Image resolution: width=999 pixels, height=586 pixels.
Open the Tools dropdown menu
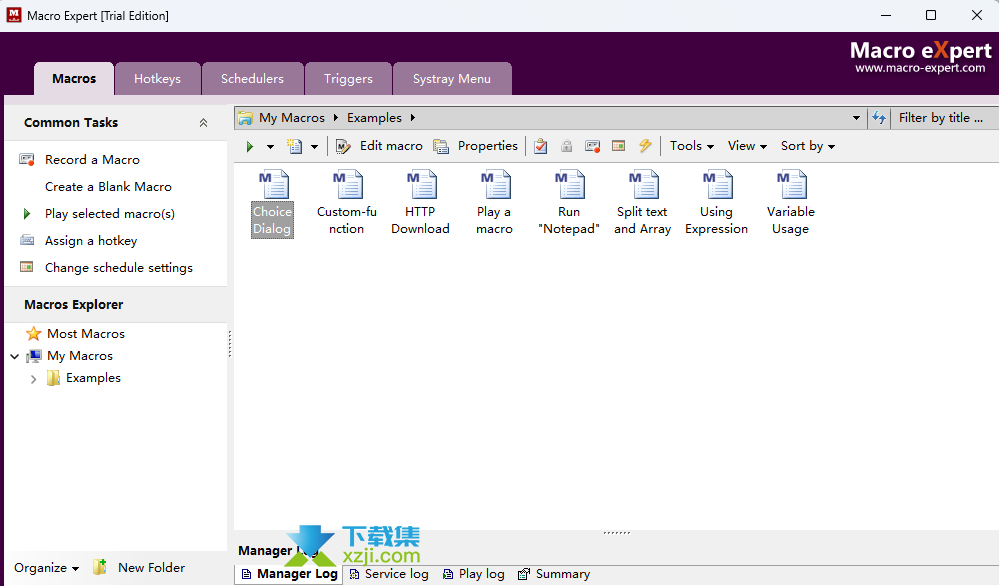pyautogui.click(x=691, y=146)
